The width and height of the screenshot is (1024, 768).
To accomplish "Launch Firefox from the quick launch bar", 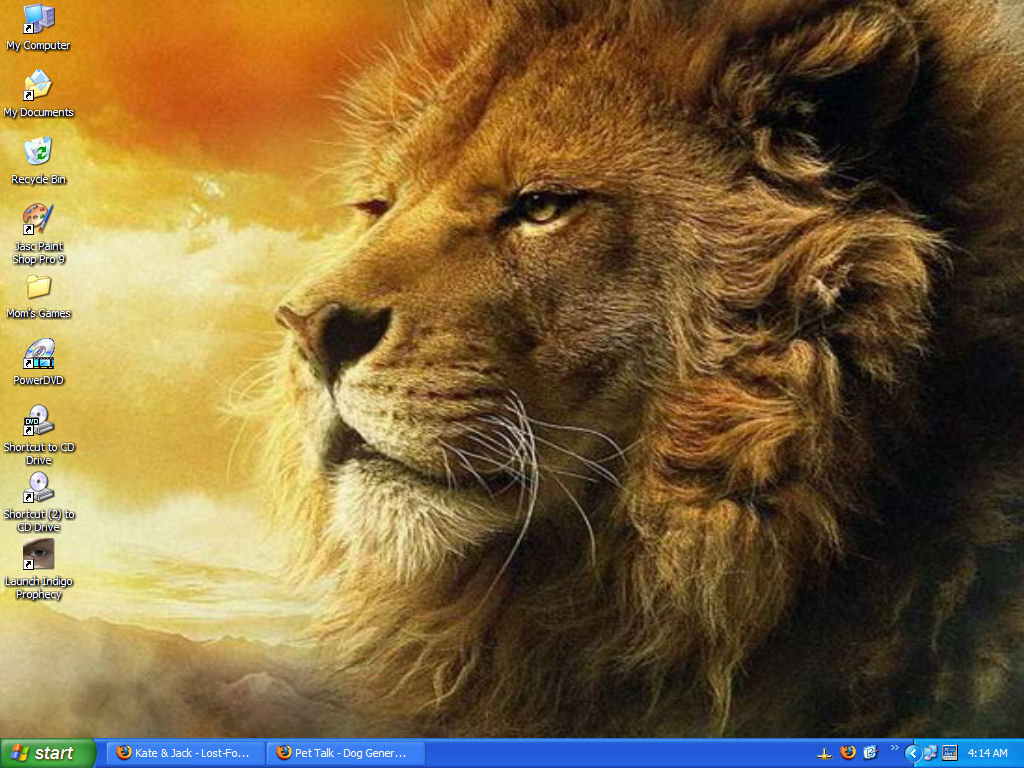I will point(848,753).
